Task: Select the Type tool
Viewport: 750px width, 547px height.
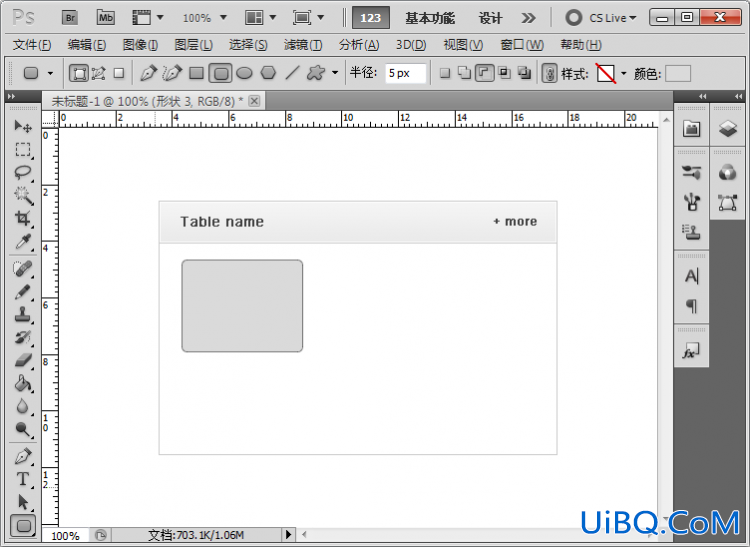Action: tap(22, 479)
